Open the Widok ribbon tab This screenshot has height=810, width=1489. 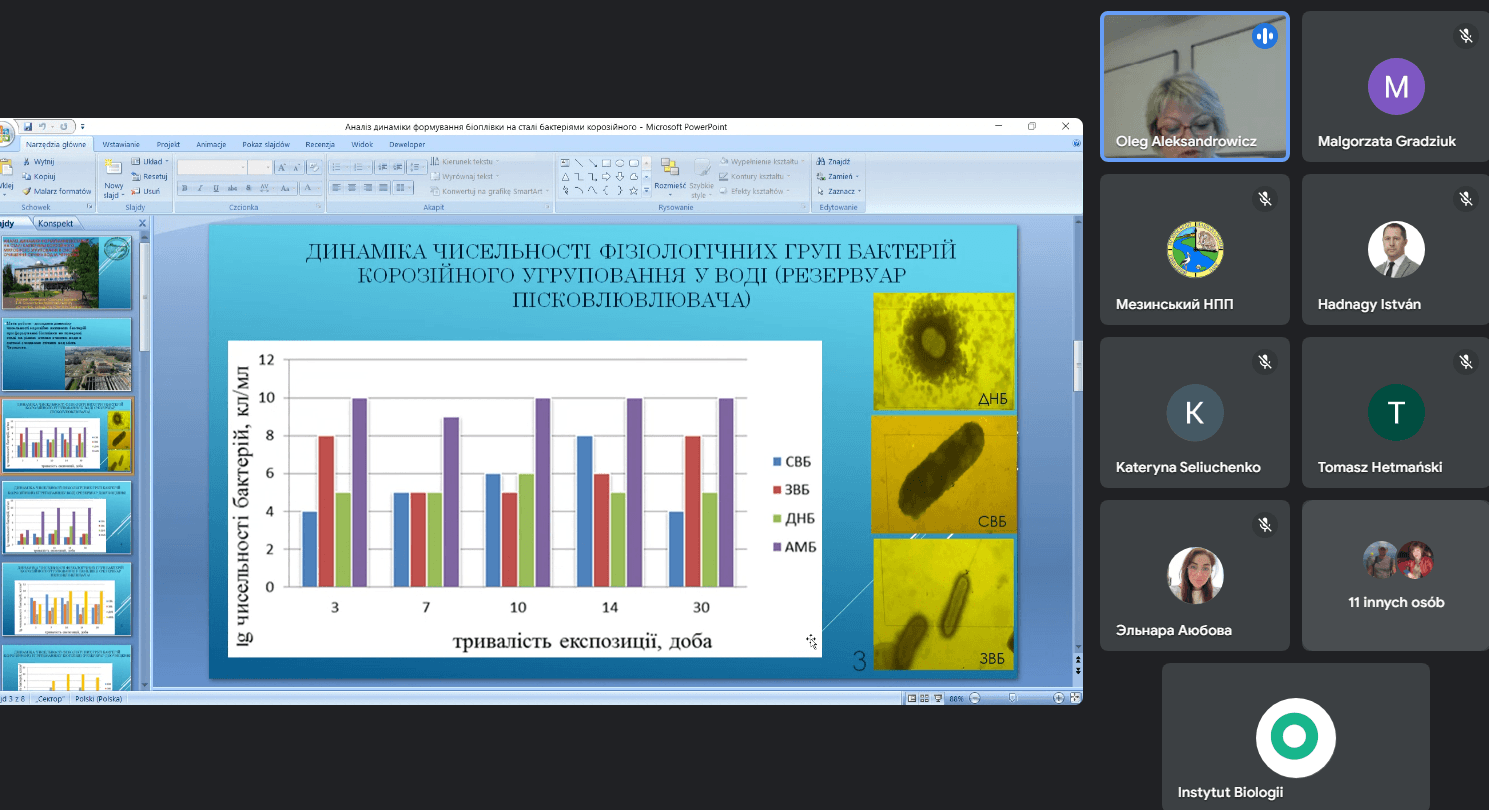pyautogui.click(x=362, y=144)
